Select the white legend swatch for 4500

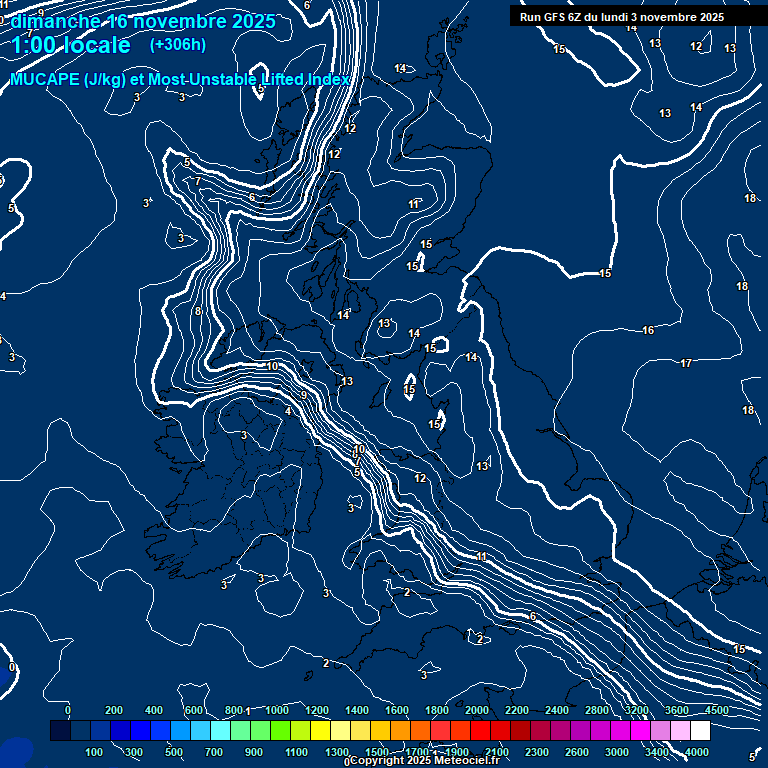point(701,730)
